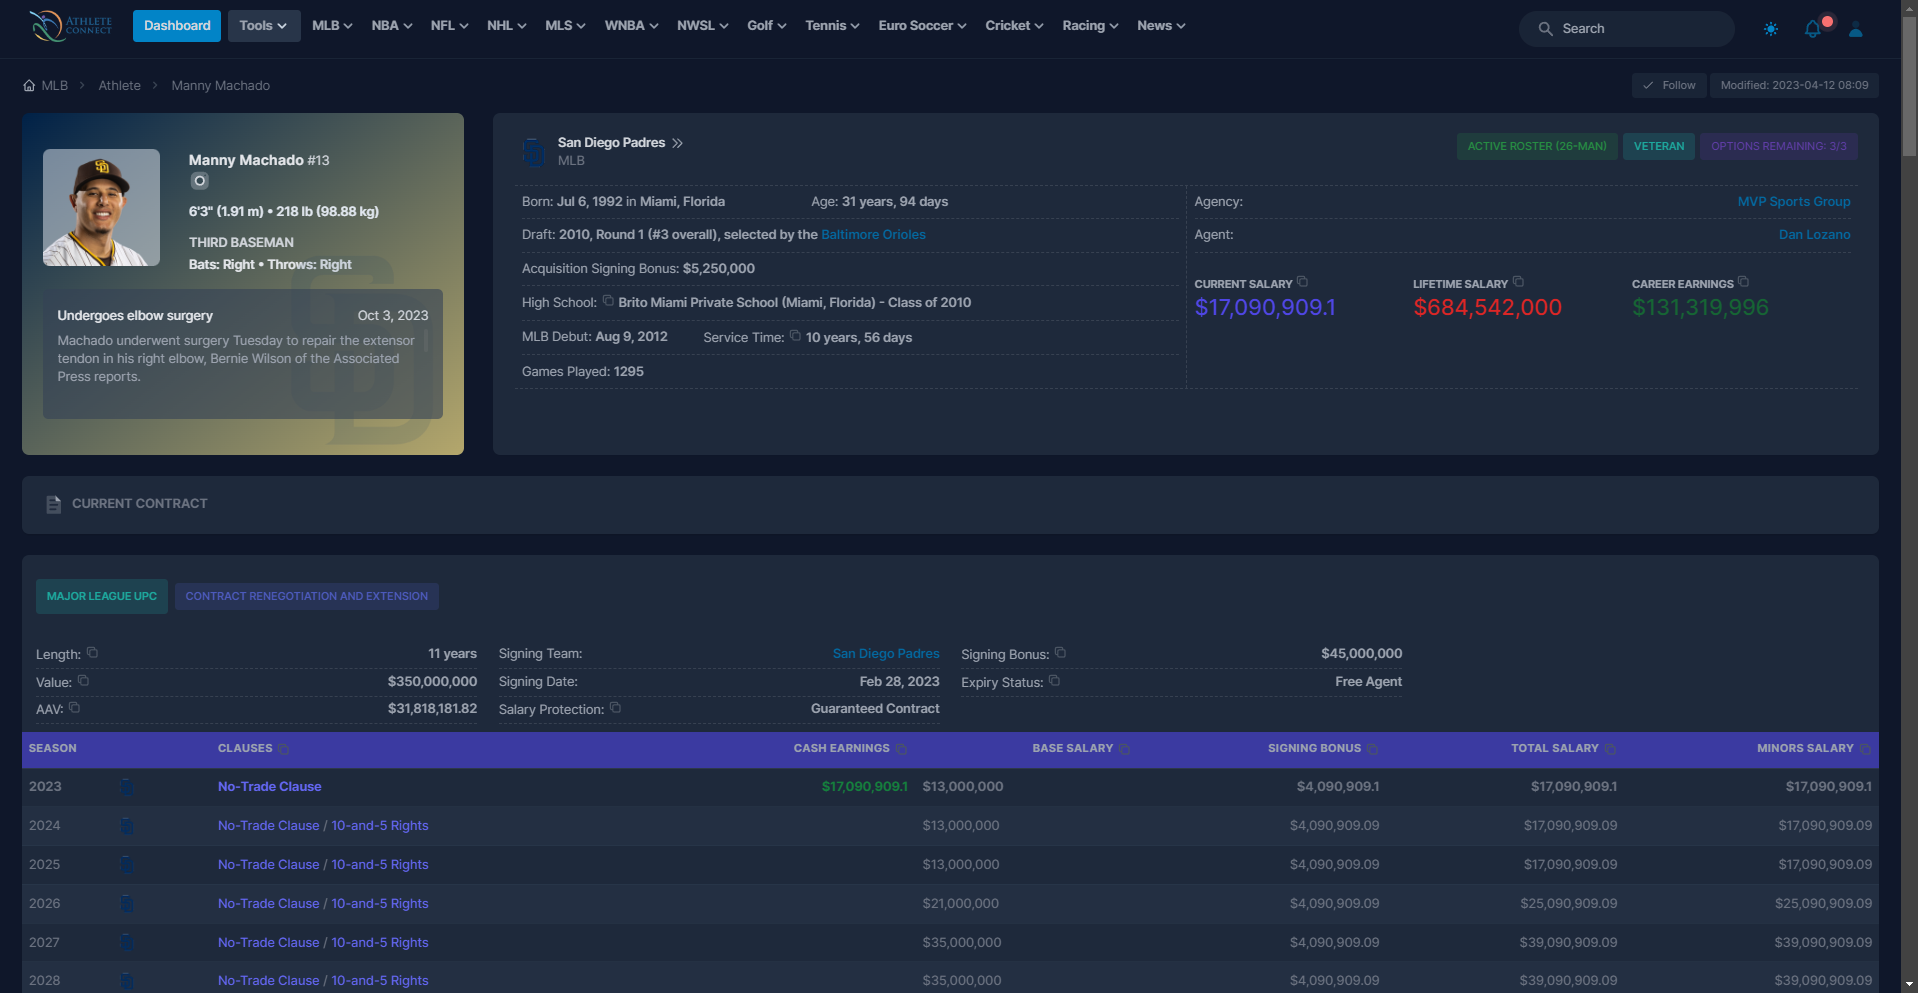
Task: Toggle the light/dark theme sun icon
Action: coord(1771,29)
